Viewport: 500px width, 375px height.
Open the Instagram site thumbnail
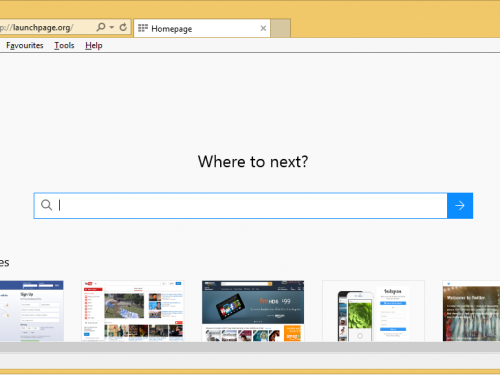click(x=373, y=311)
